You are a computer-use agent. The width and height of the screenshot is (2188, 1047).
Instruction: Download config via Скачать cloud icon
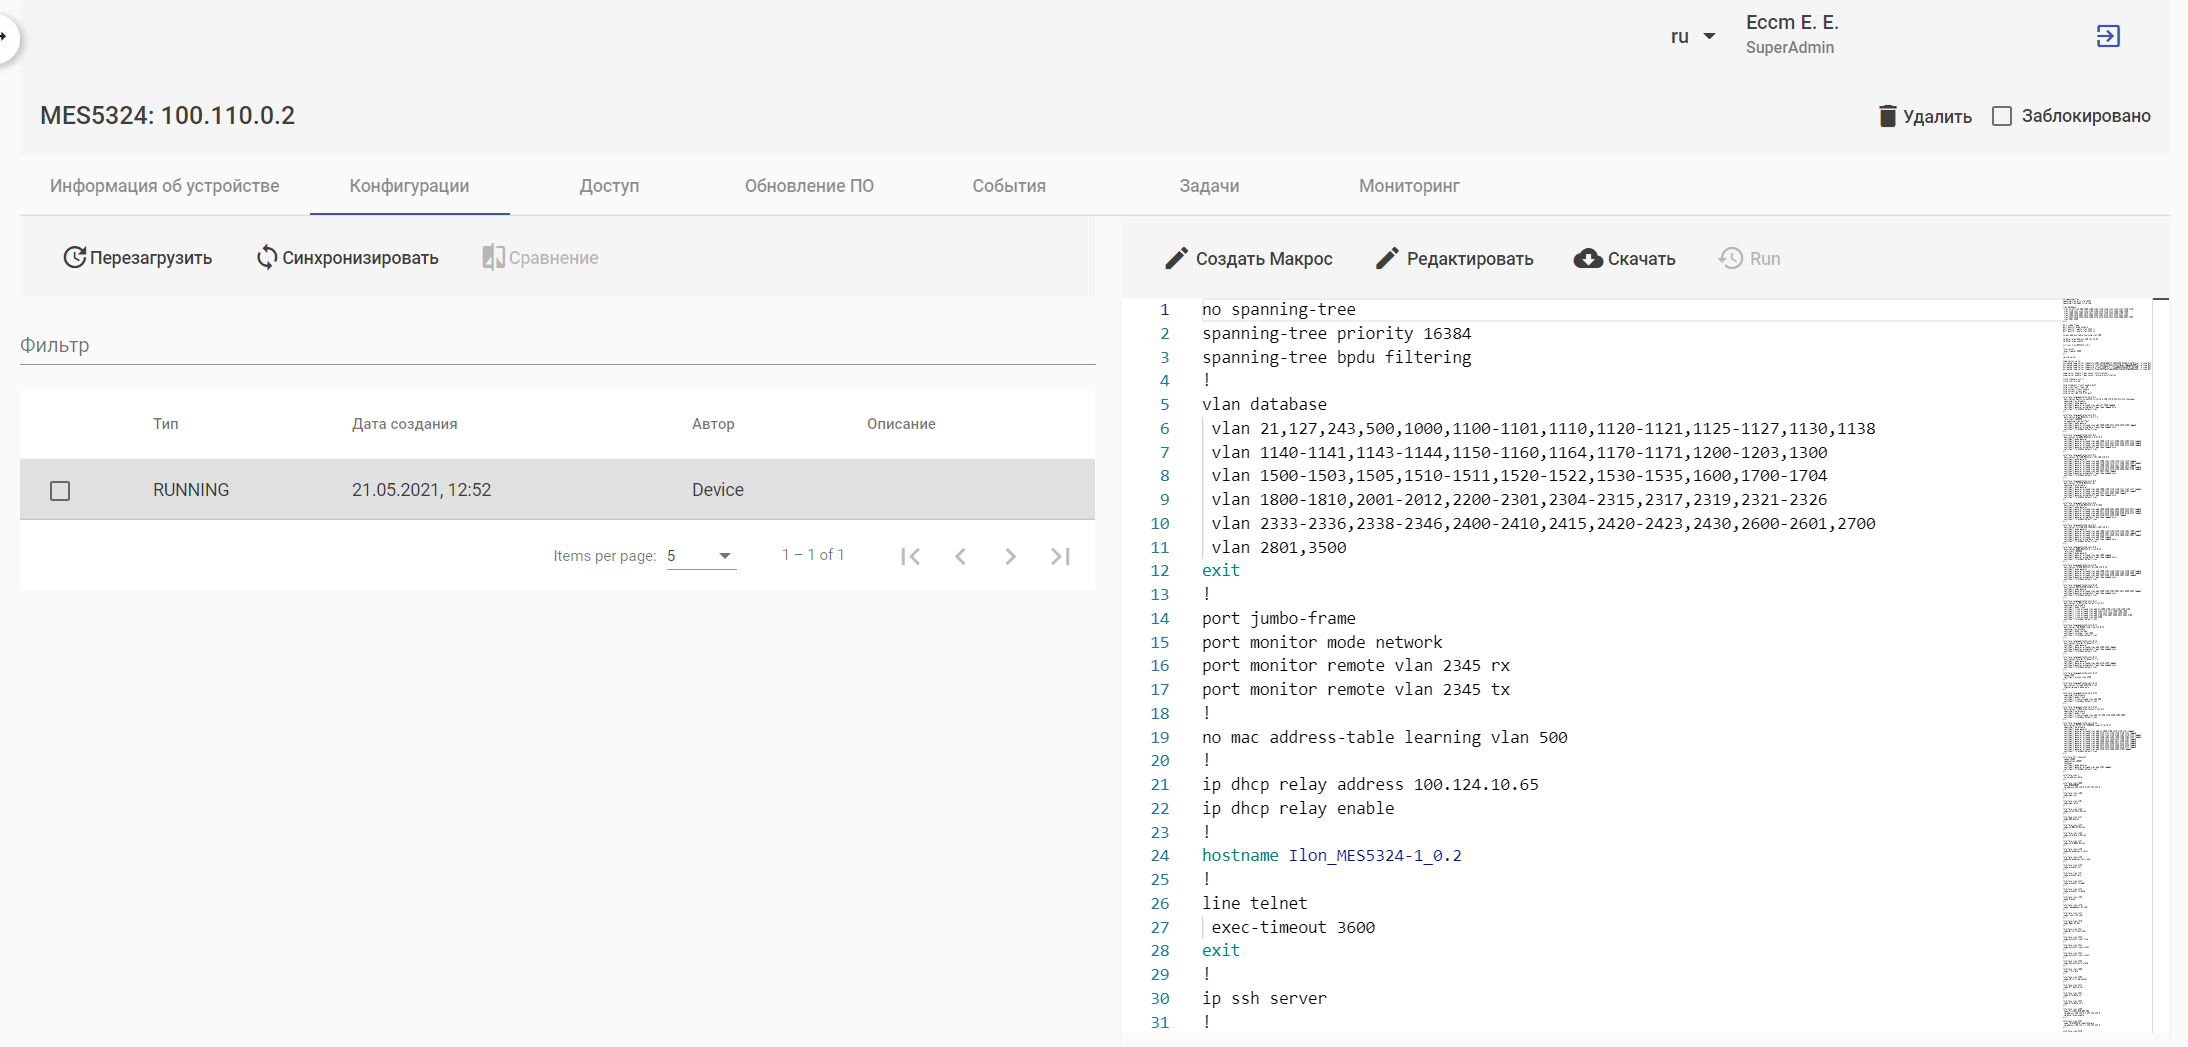point(1587,259)
